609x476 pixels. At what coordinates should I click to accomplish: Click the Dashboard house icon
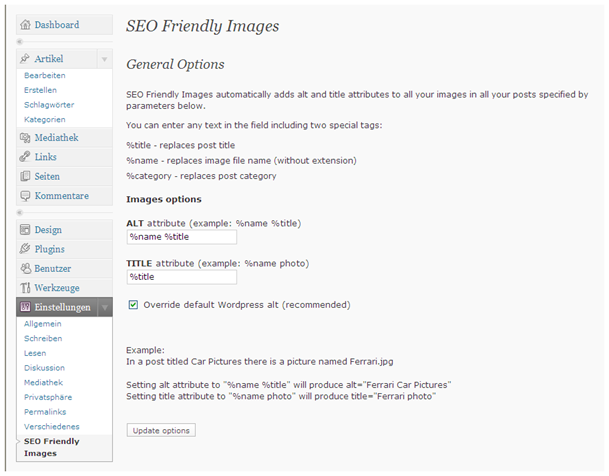coord(25,25)
